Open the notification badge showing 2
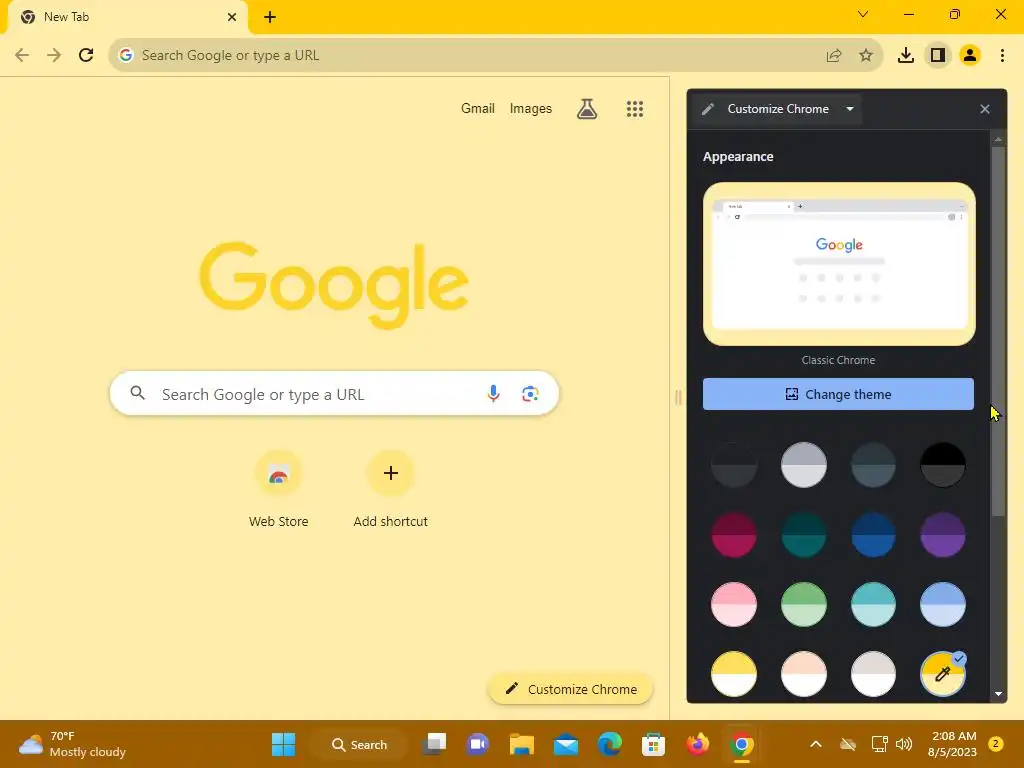This screenshot has height=768, width=1024. (995, 744)
